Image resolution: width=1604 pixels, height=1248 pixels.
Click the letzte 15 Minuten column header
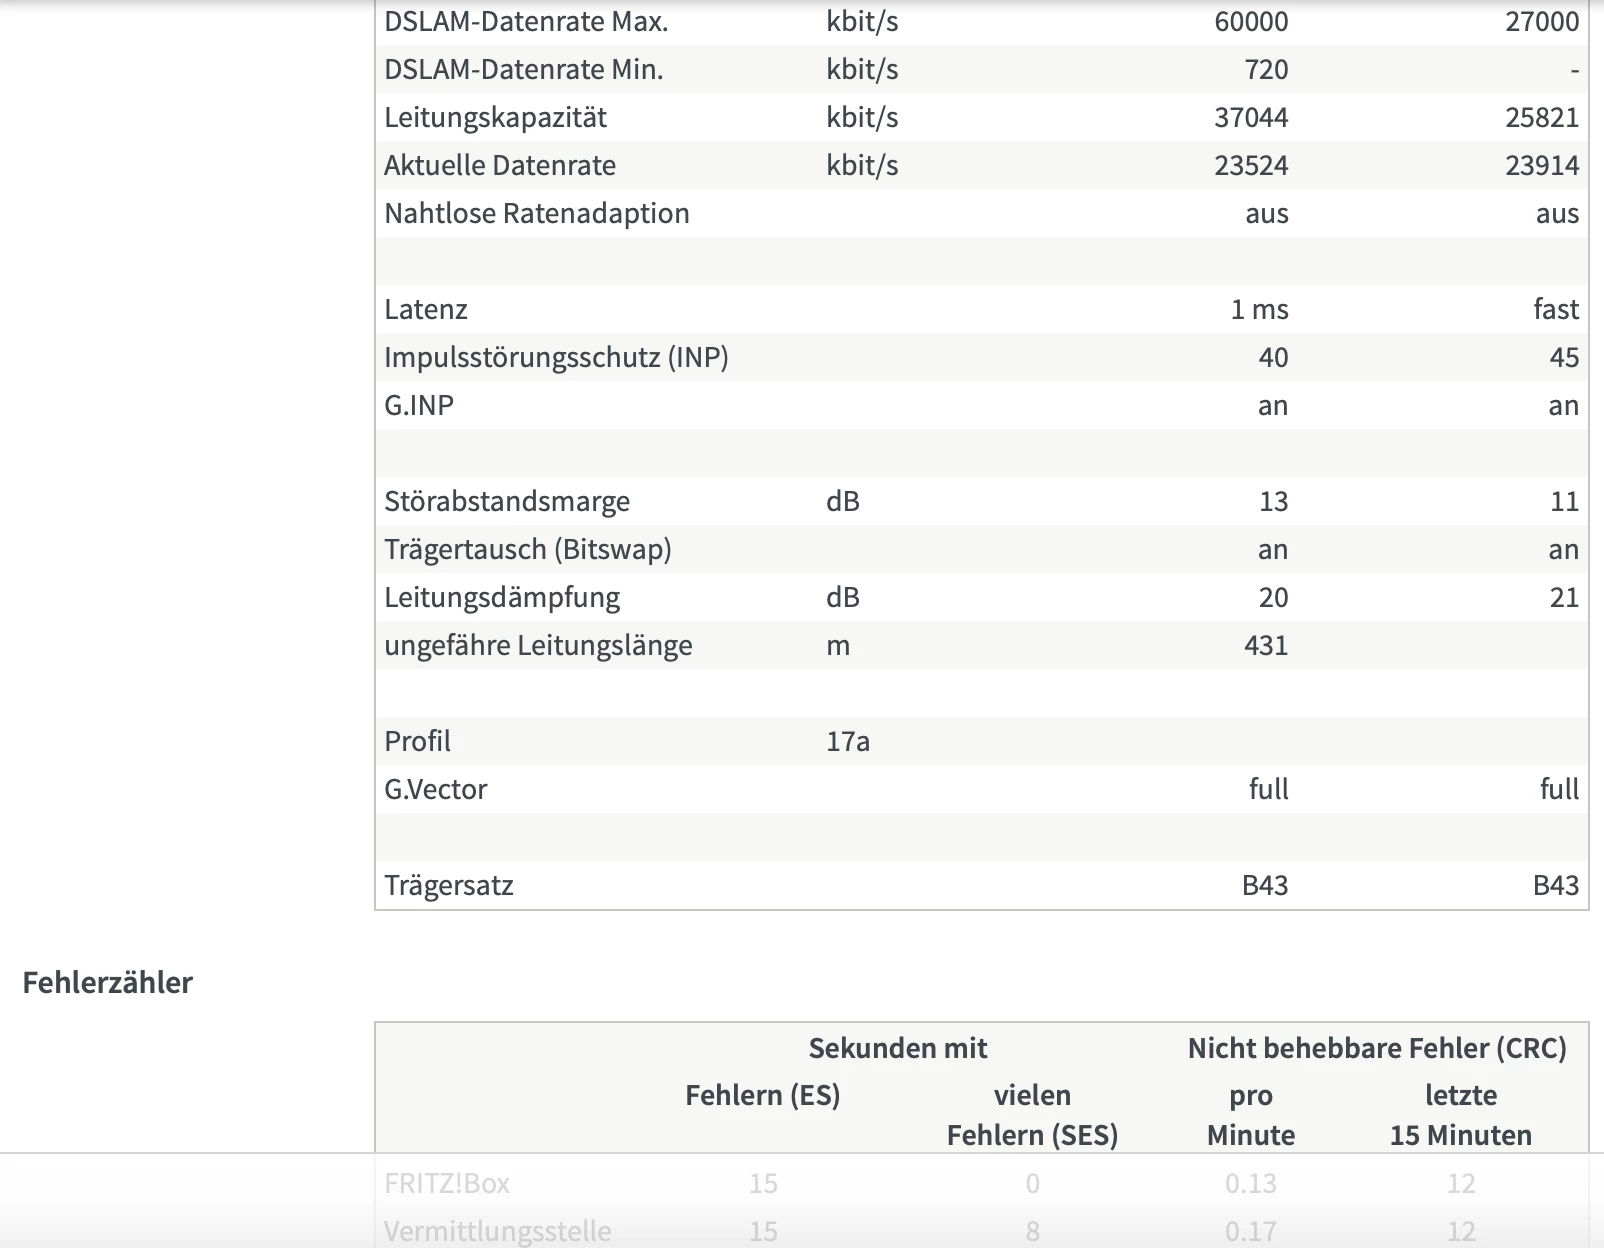(x=1460, y=1115)
